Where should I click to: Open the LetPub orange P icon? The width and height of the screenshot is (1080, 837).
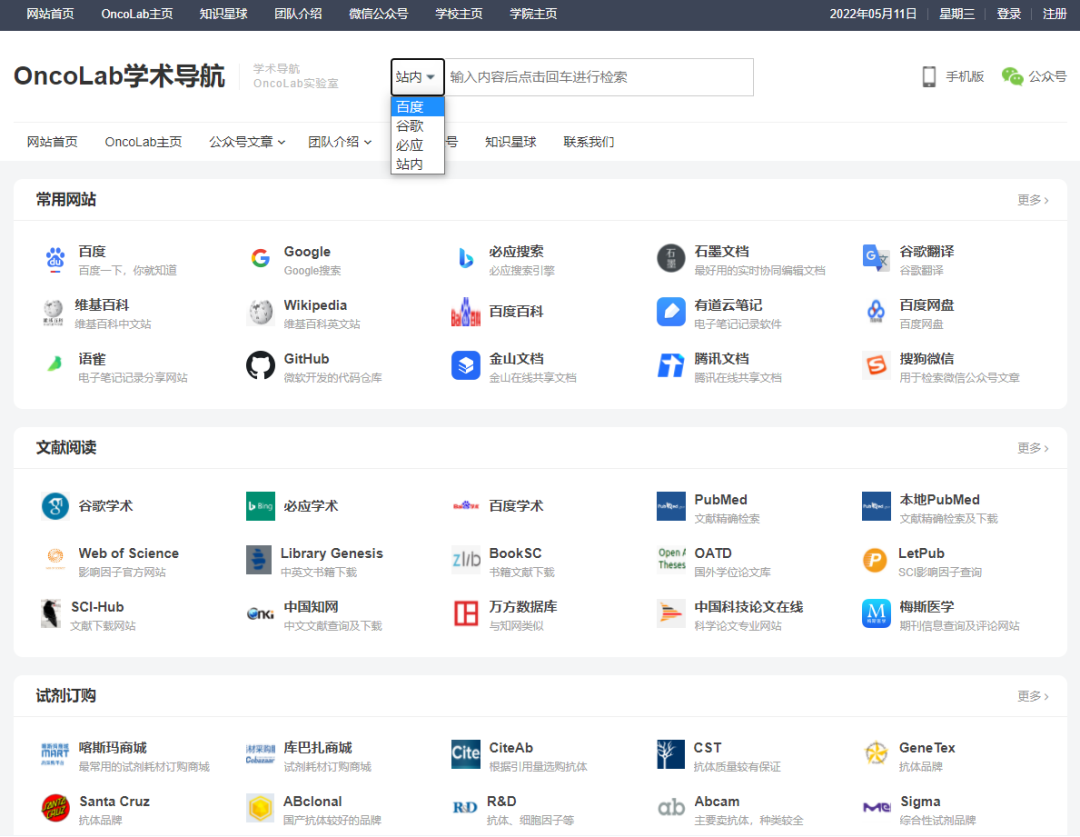(875, 560)
